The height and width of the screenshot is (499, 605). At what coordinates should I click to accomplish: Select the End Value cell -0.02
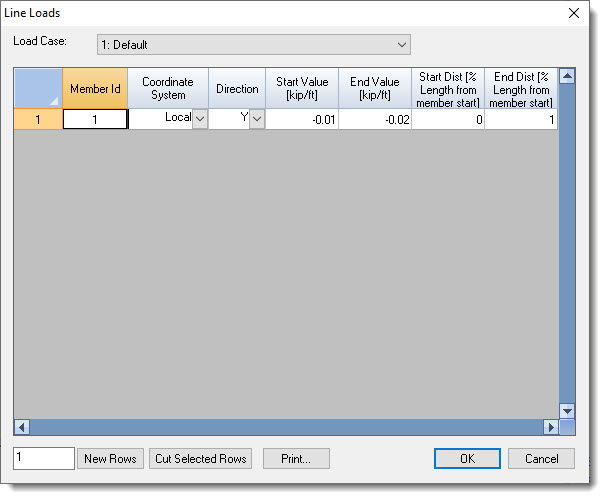coord(374,119)
